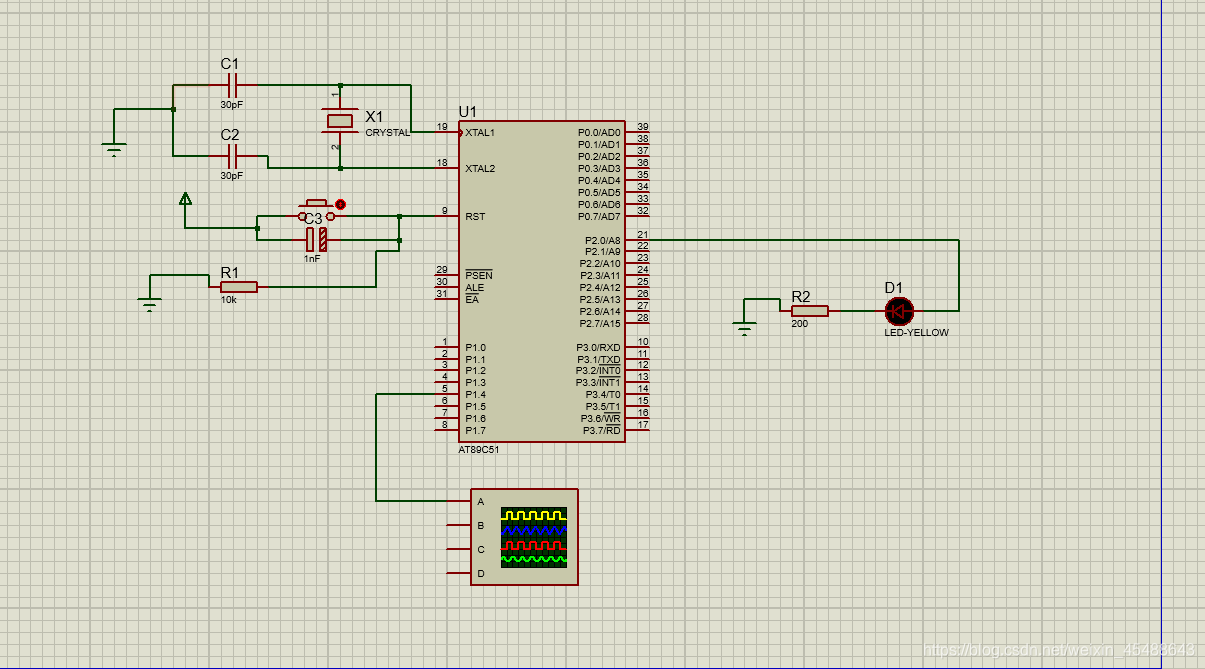Select the reset push button switch

pyautogui.click(x=317, y=211)
